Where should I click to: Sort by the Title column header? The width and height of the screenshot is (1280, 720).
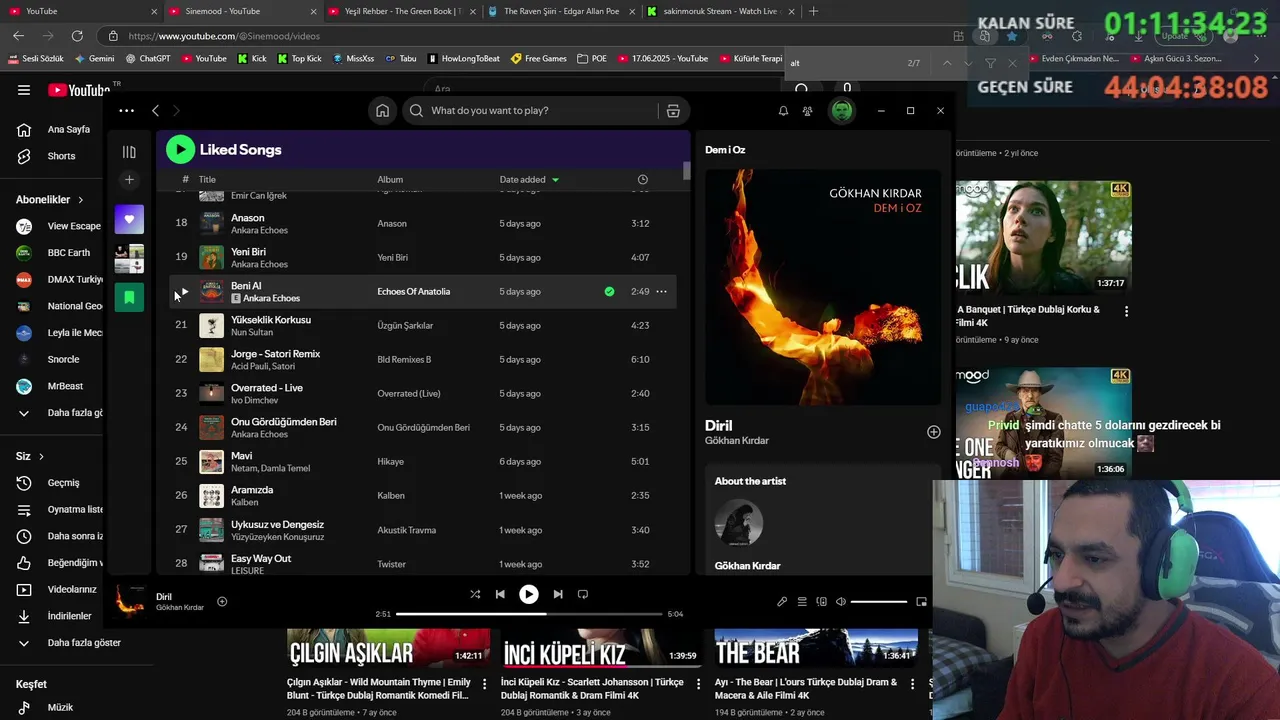coord(207,180)
